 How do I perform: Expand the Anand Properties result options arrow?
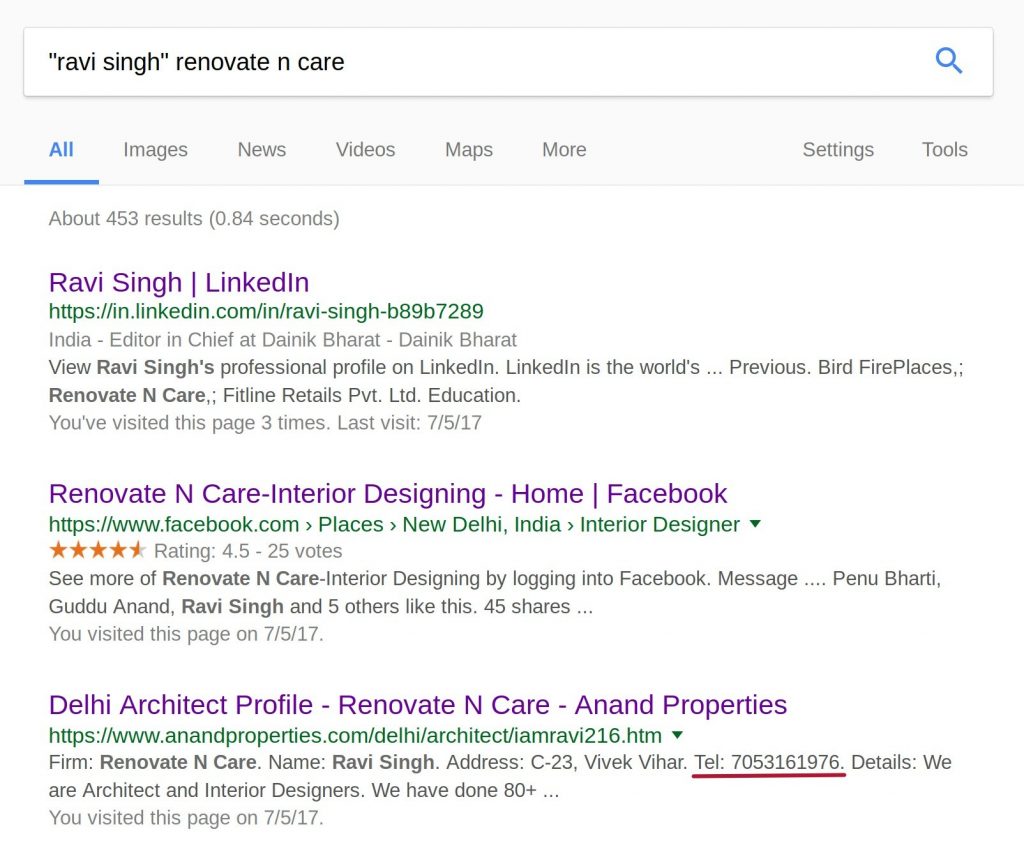pos(678,735)
